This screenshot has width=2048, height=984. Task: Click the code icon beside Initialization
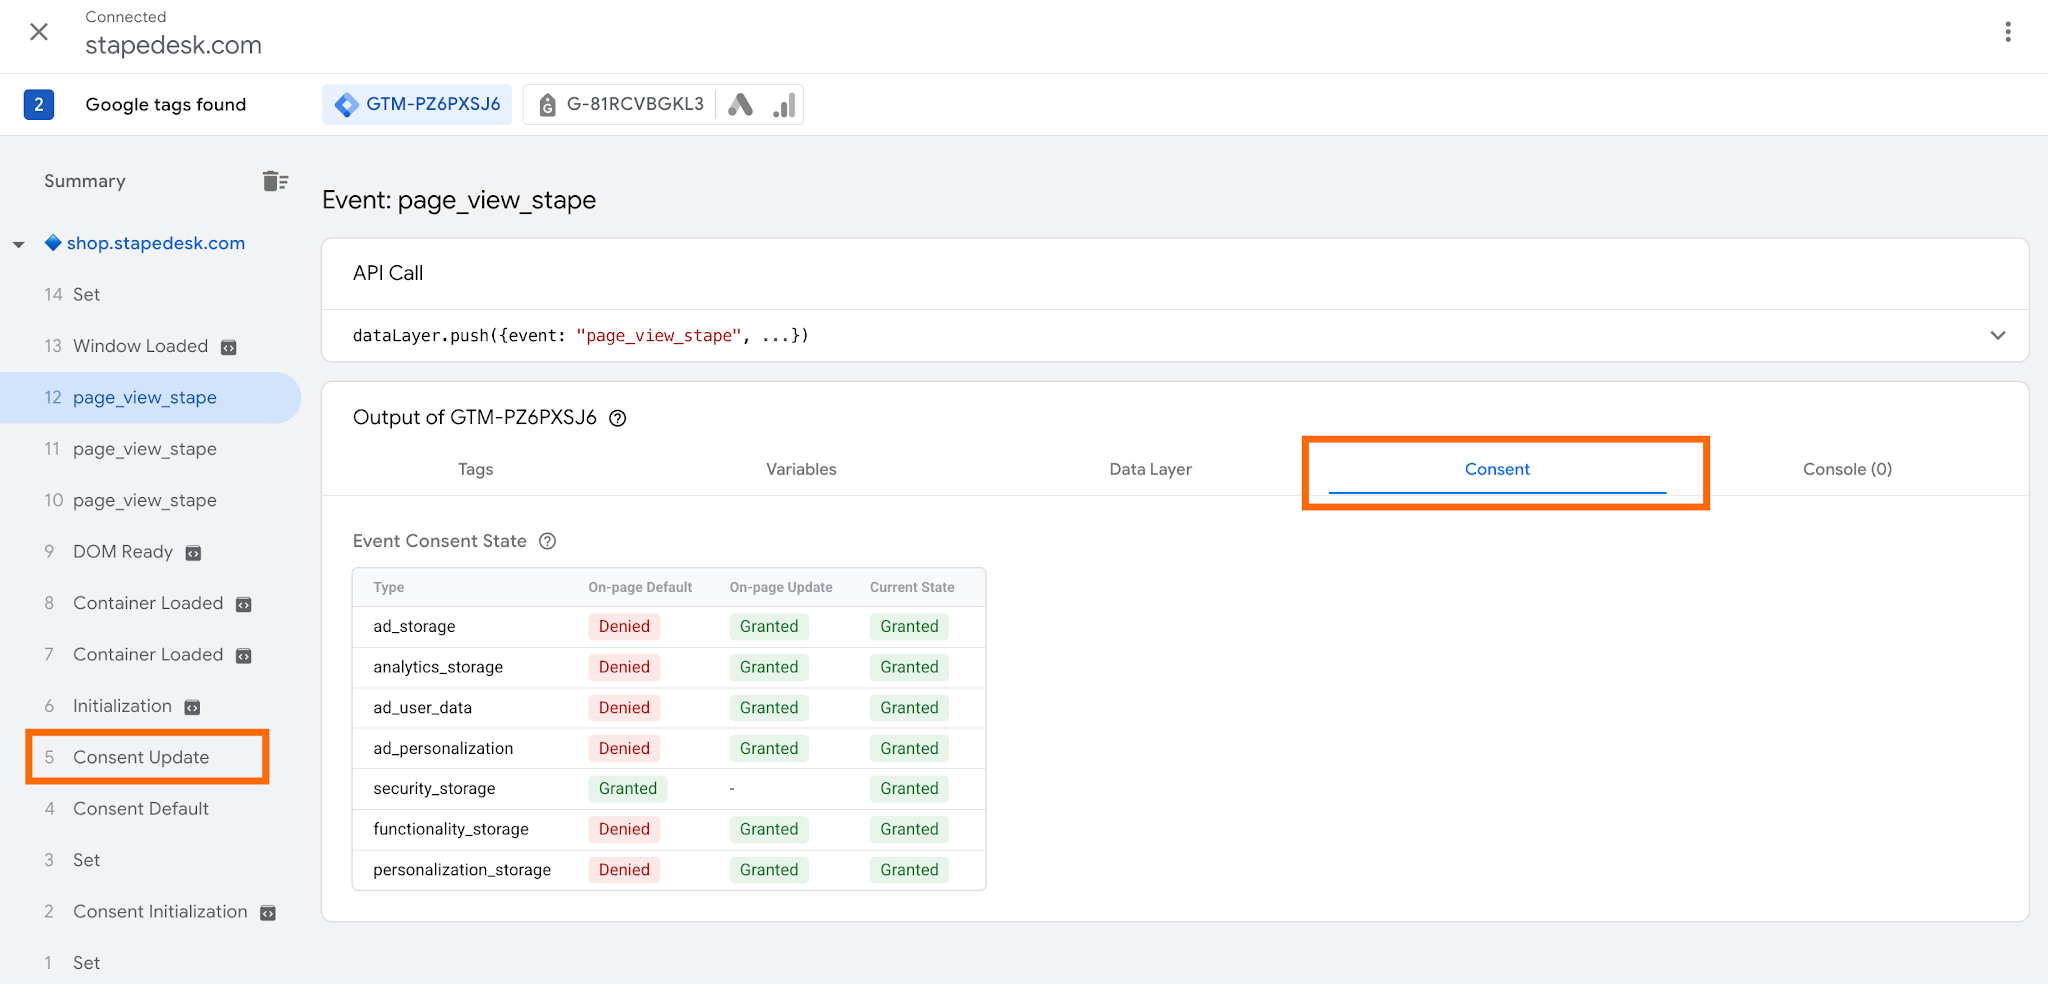tap(193, 707)
